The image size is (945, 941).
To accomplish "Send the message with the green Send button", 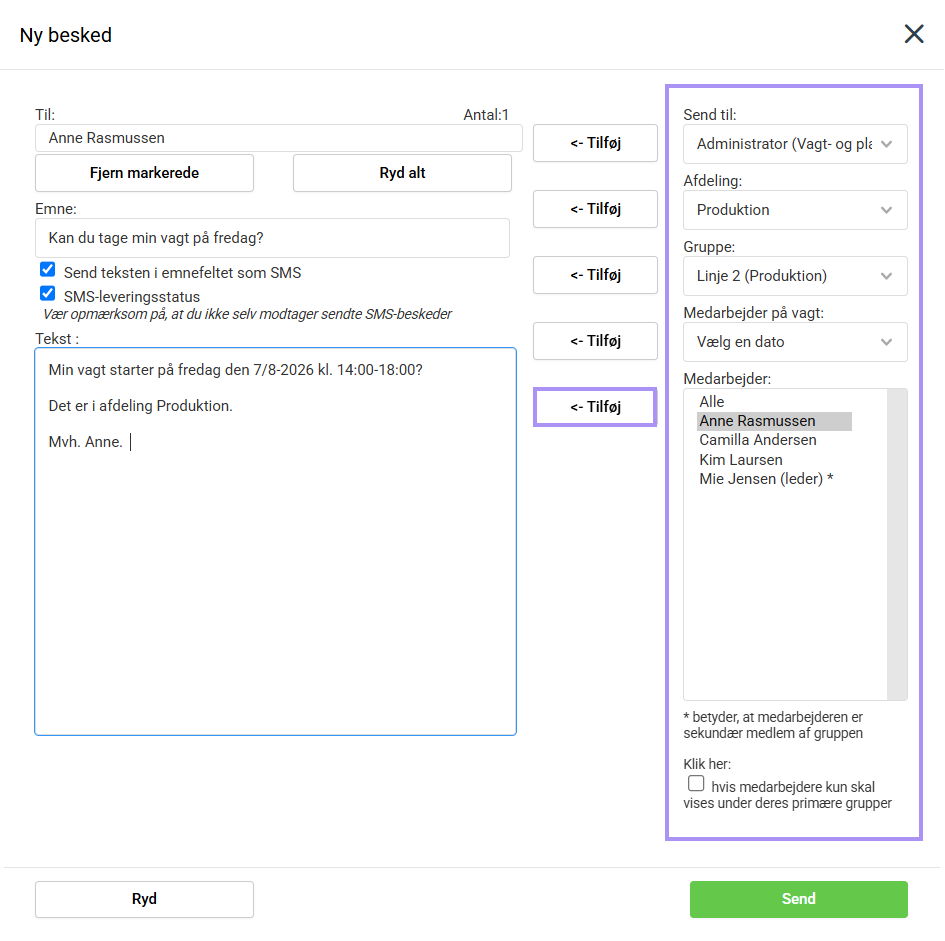I will 799,899.
